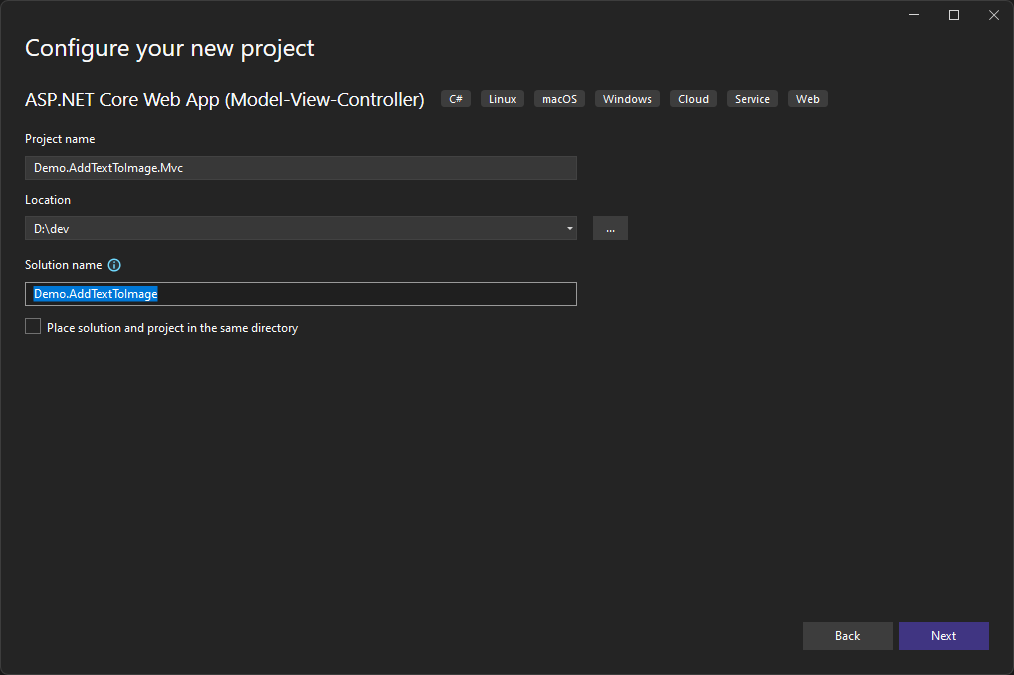This screenshot has height=675, width=1014.
Task: Click the Location label
Action: pos(48,200)
